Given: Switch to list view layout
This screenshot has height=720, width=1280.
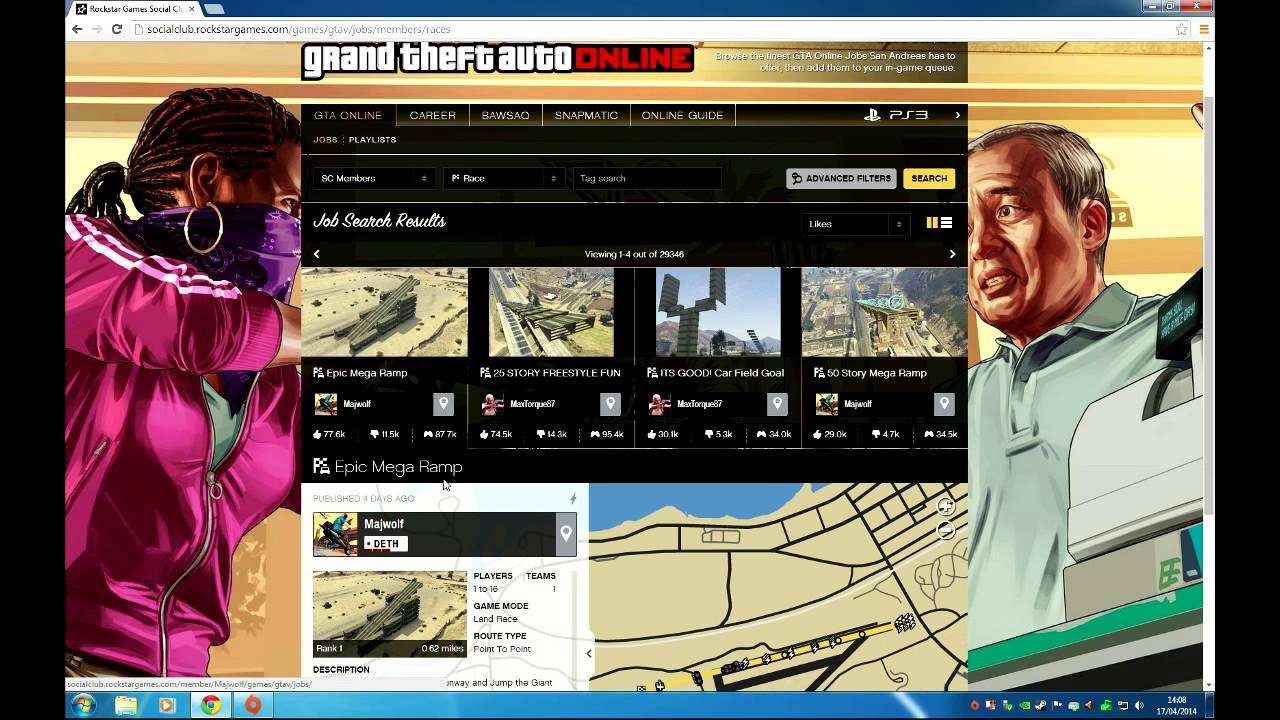Looking at the screenshot, I should point(946,223).
